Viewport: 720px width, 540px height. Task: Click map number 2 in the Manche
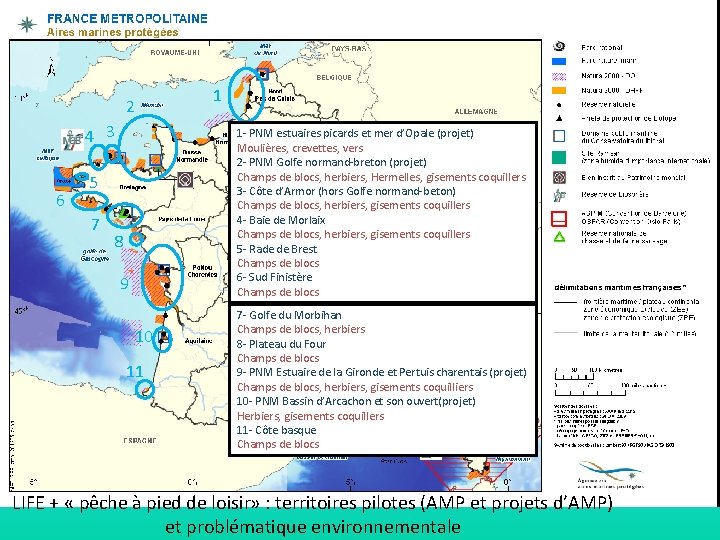pyautogui.click(x=130, y=107)
